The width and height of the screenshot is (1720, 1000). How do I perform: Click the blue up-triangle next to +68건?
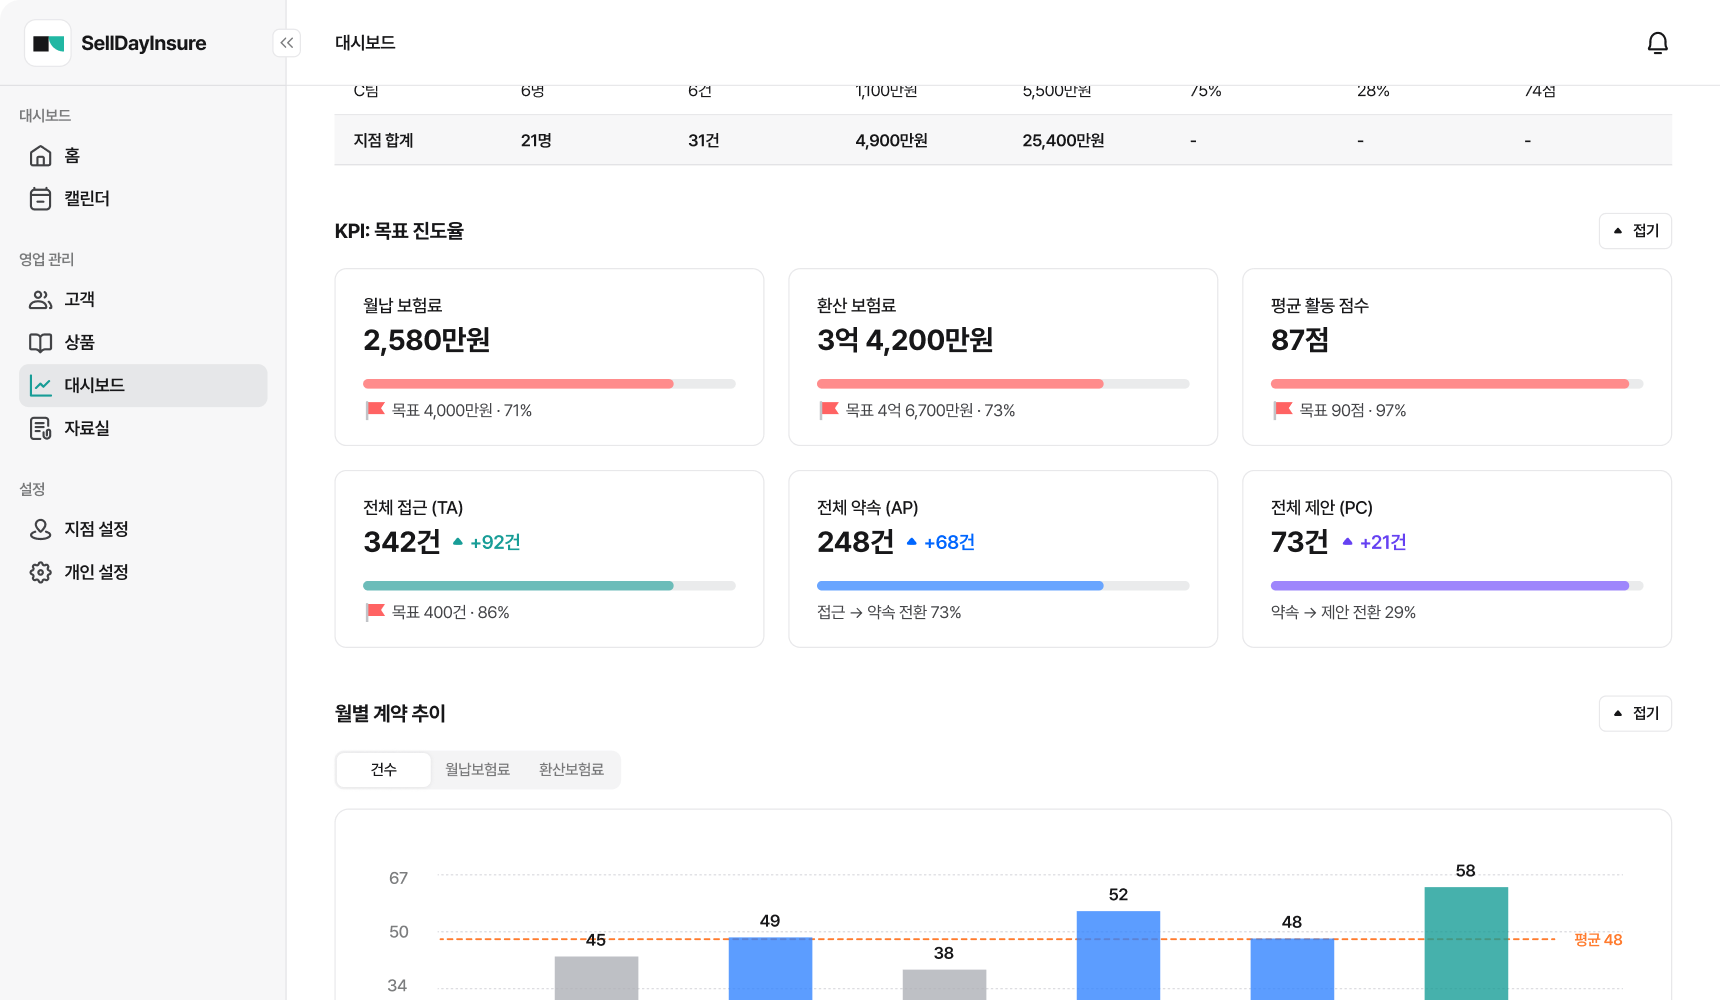tap(912, 542)
